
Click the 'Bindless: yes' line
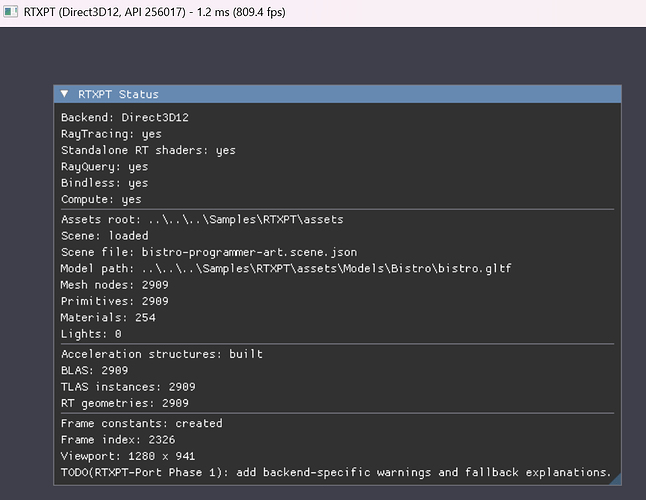pyautogui.click(x=105, y=183)
